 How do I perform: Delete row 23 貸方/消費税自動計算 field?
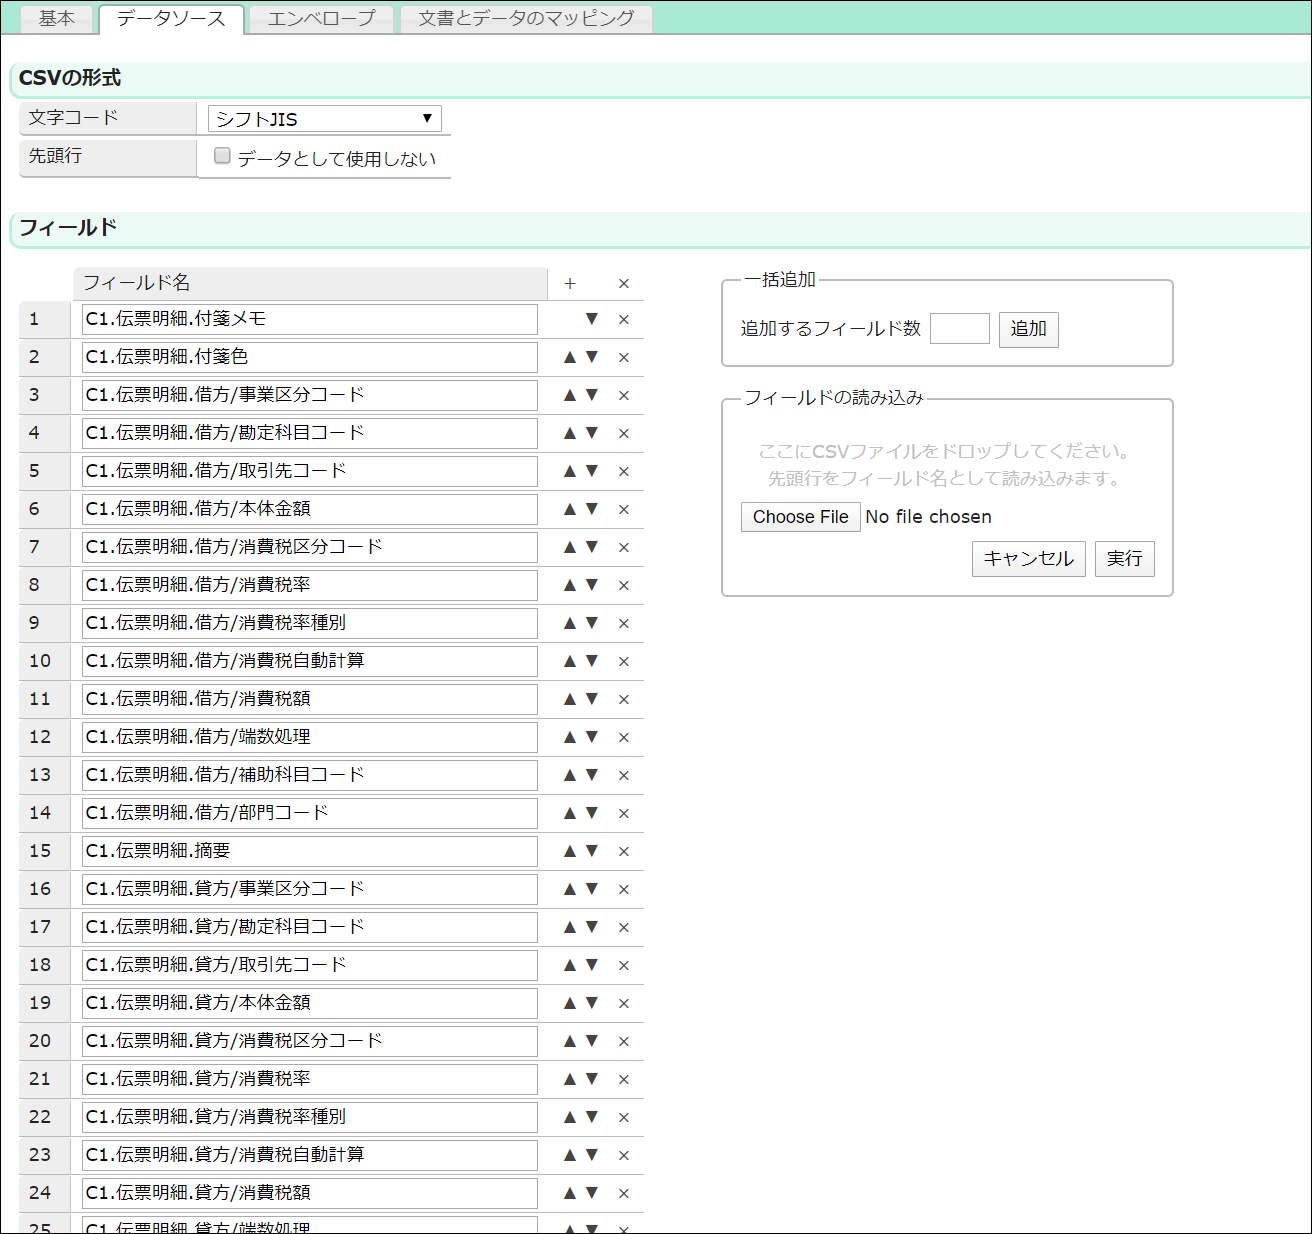(623, 1155)
